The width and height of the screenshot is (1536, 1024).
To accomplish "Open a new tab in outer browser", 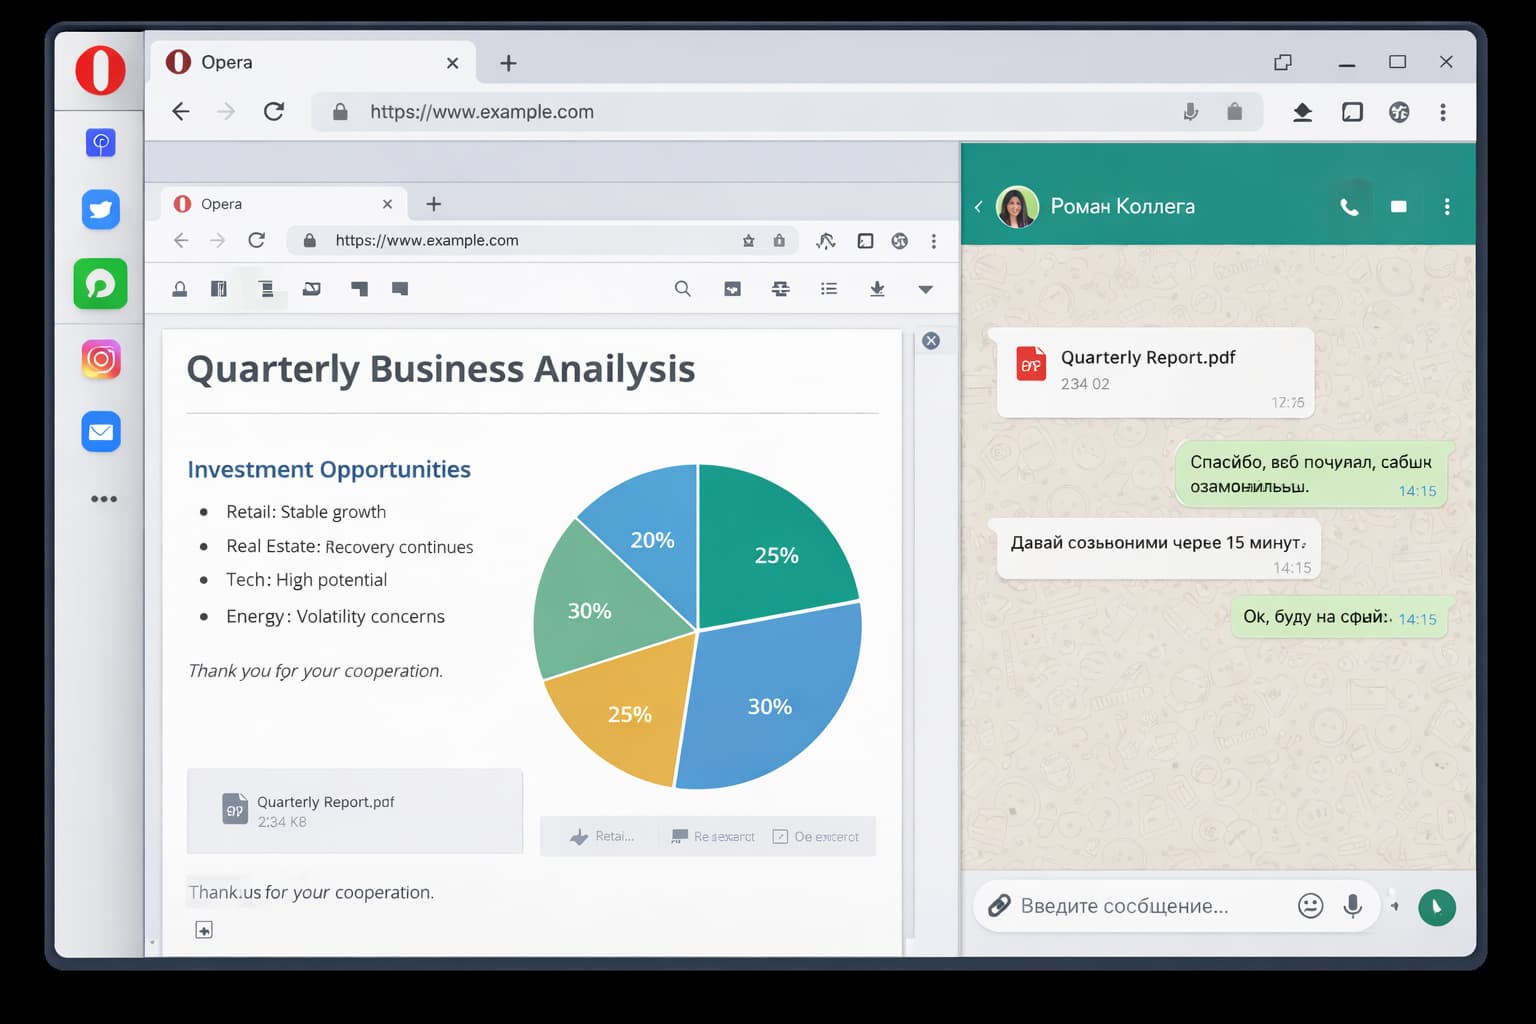I will [508, 63].
